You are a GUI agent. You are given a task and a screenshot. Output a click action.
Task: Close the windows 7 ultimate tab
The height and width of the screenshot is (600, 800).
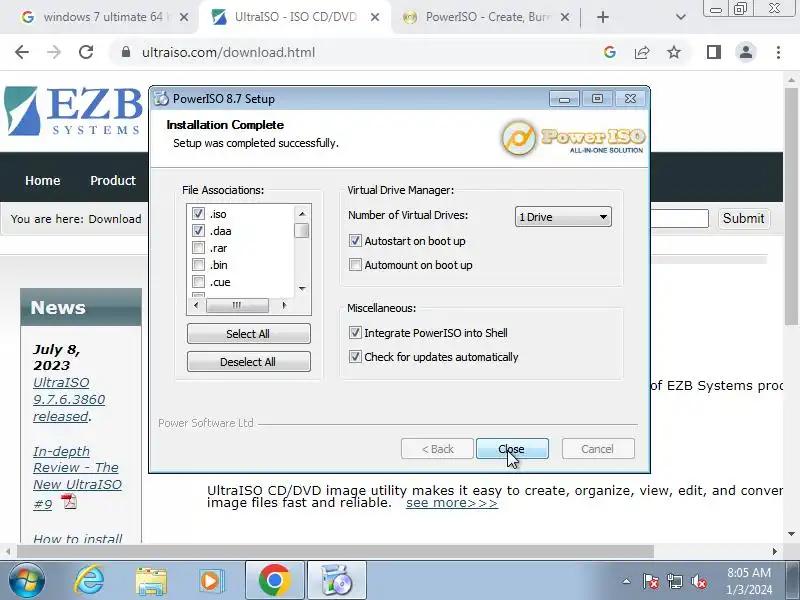184,17
